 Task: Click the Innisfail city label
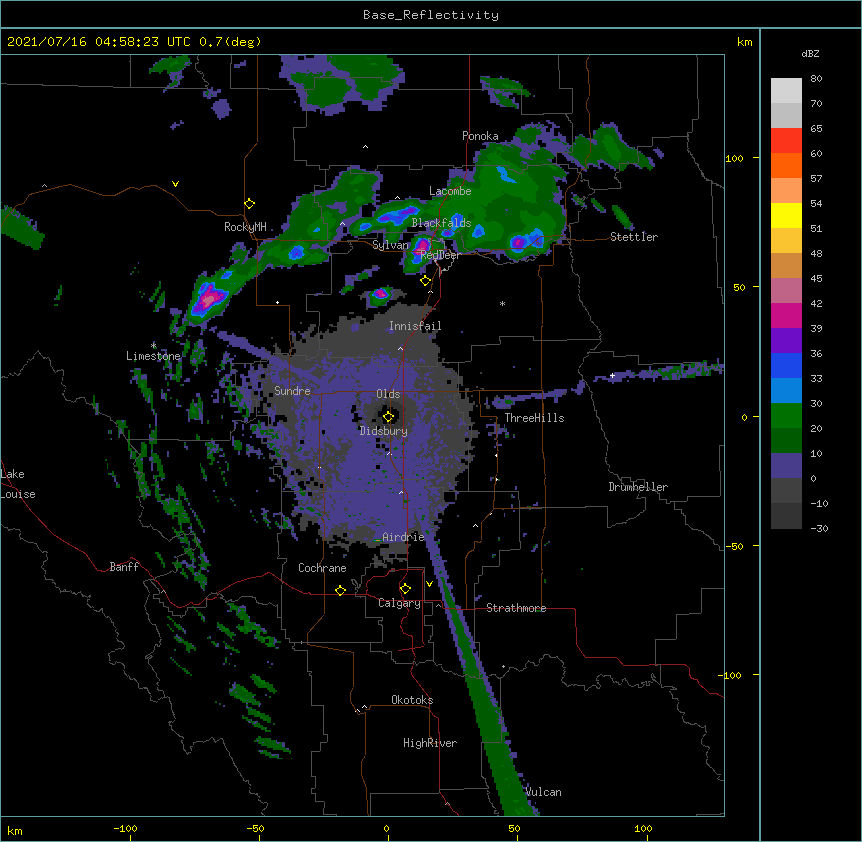tap(415, 326)
